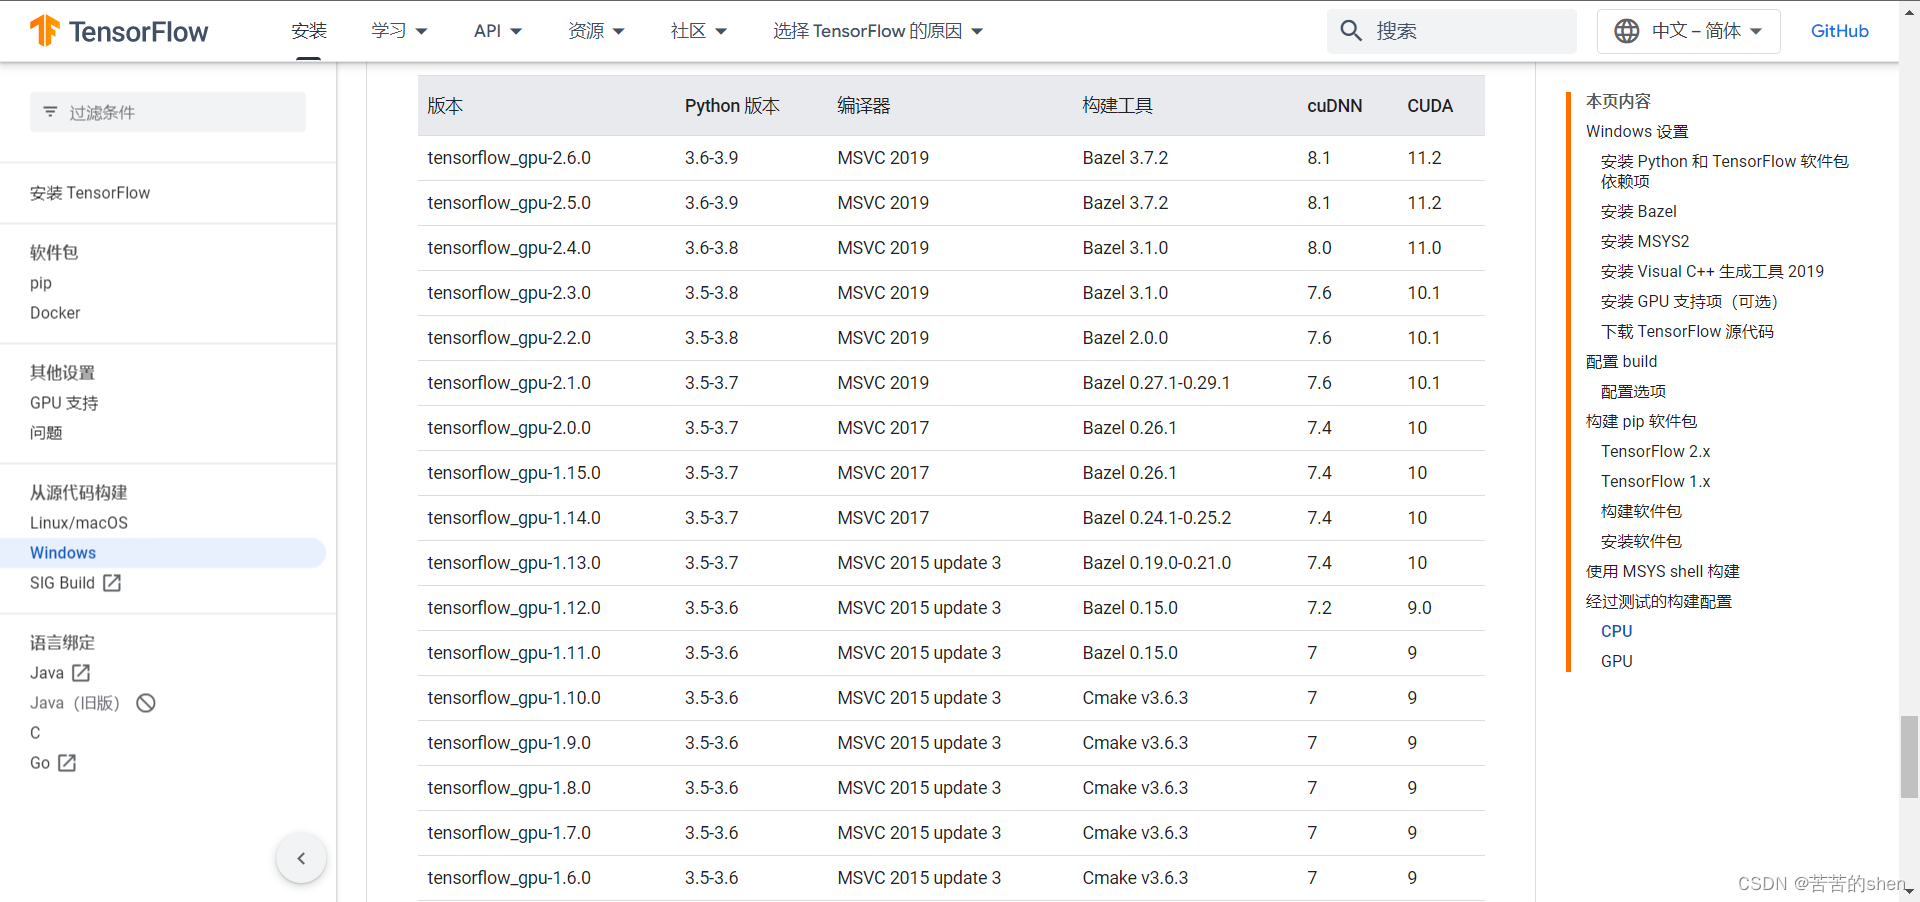The image size is (1920, 902).
Task: Click Bazel 0.27.1-0.29.1 cell
Action: click(x=1156, y=383)
